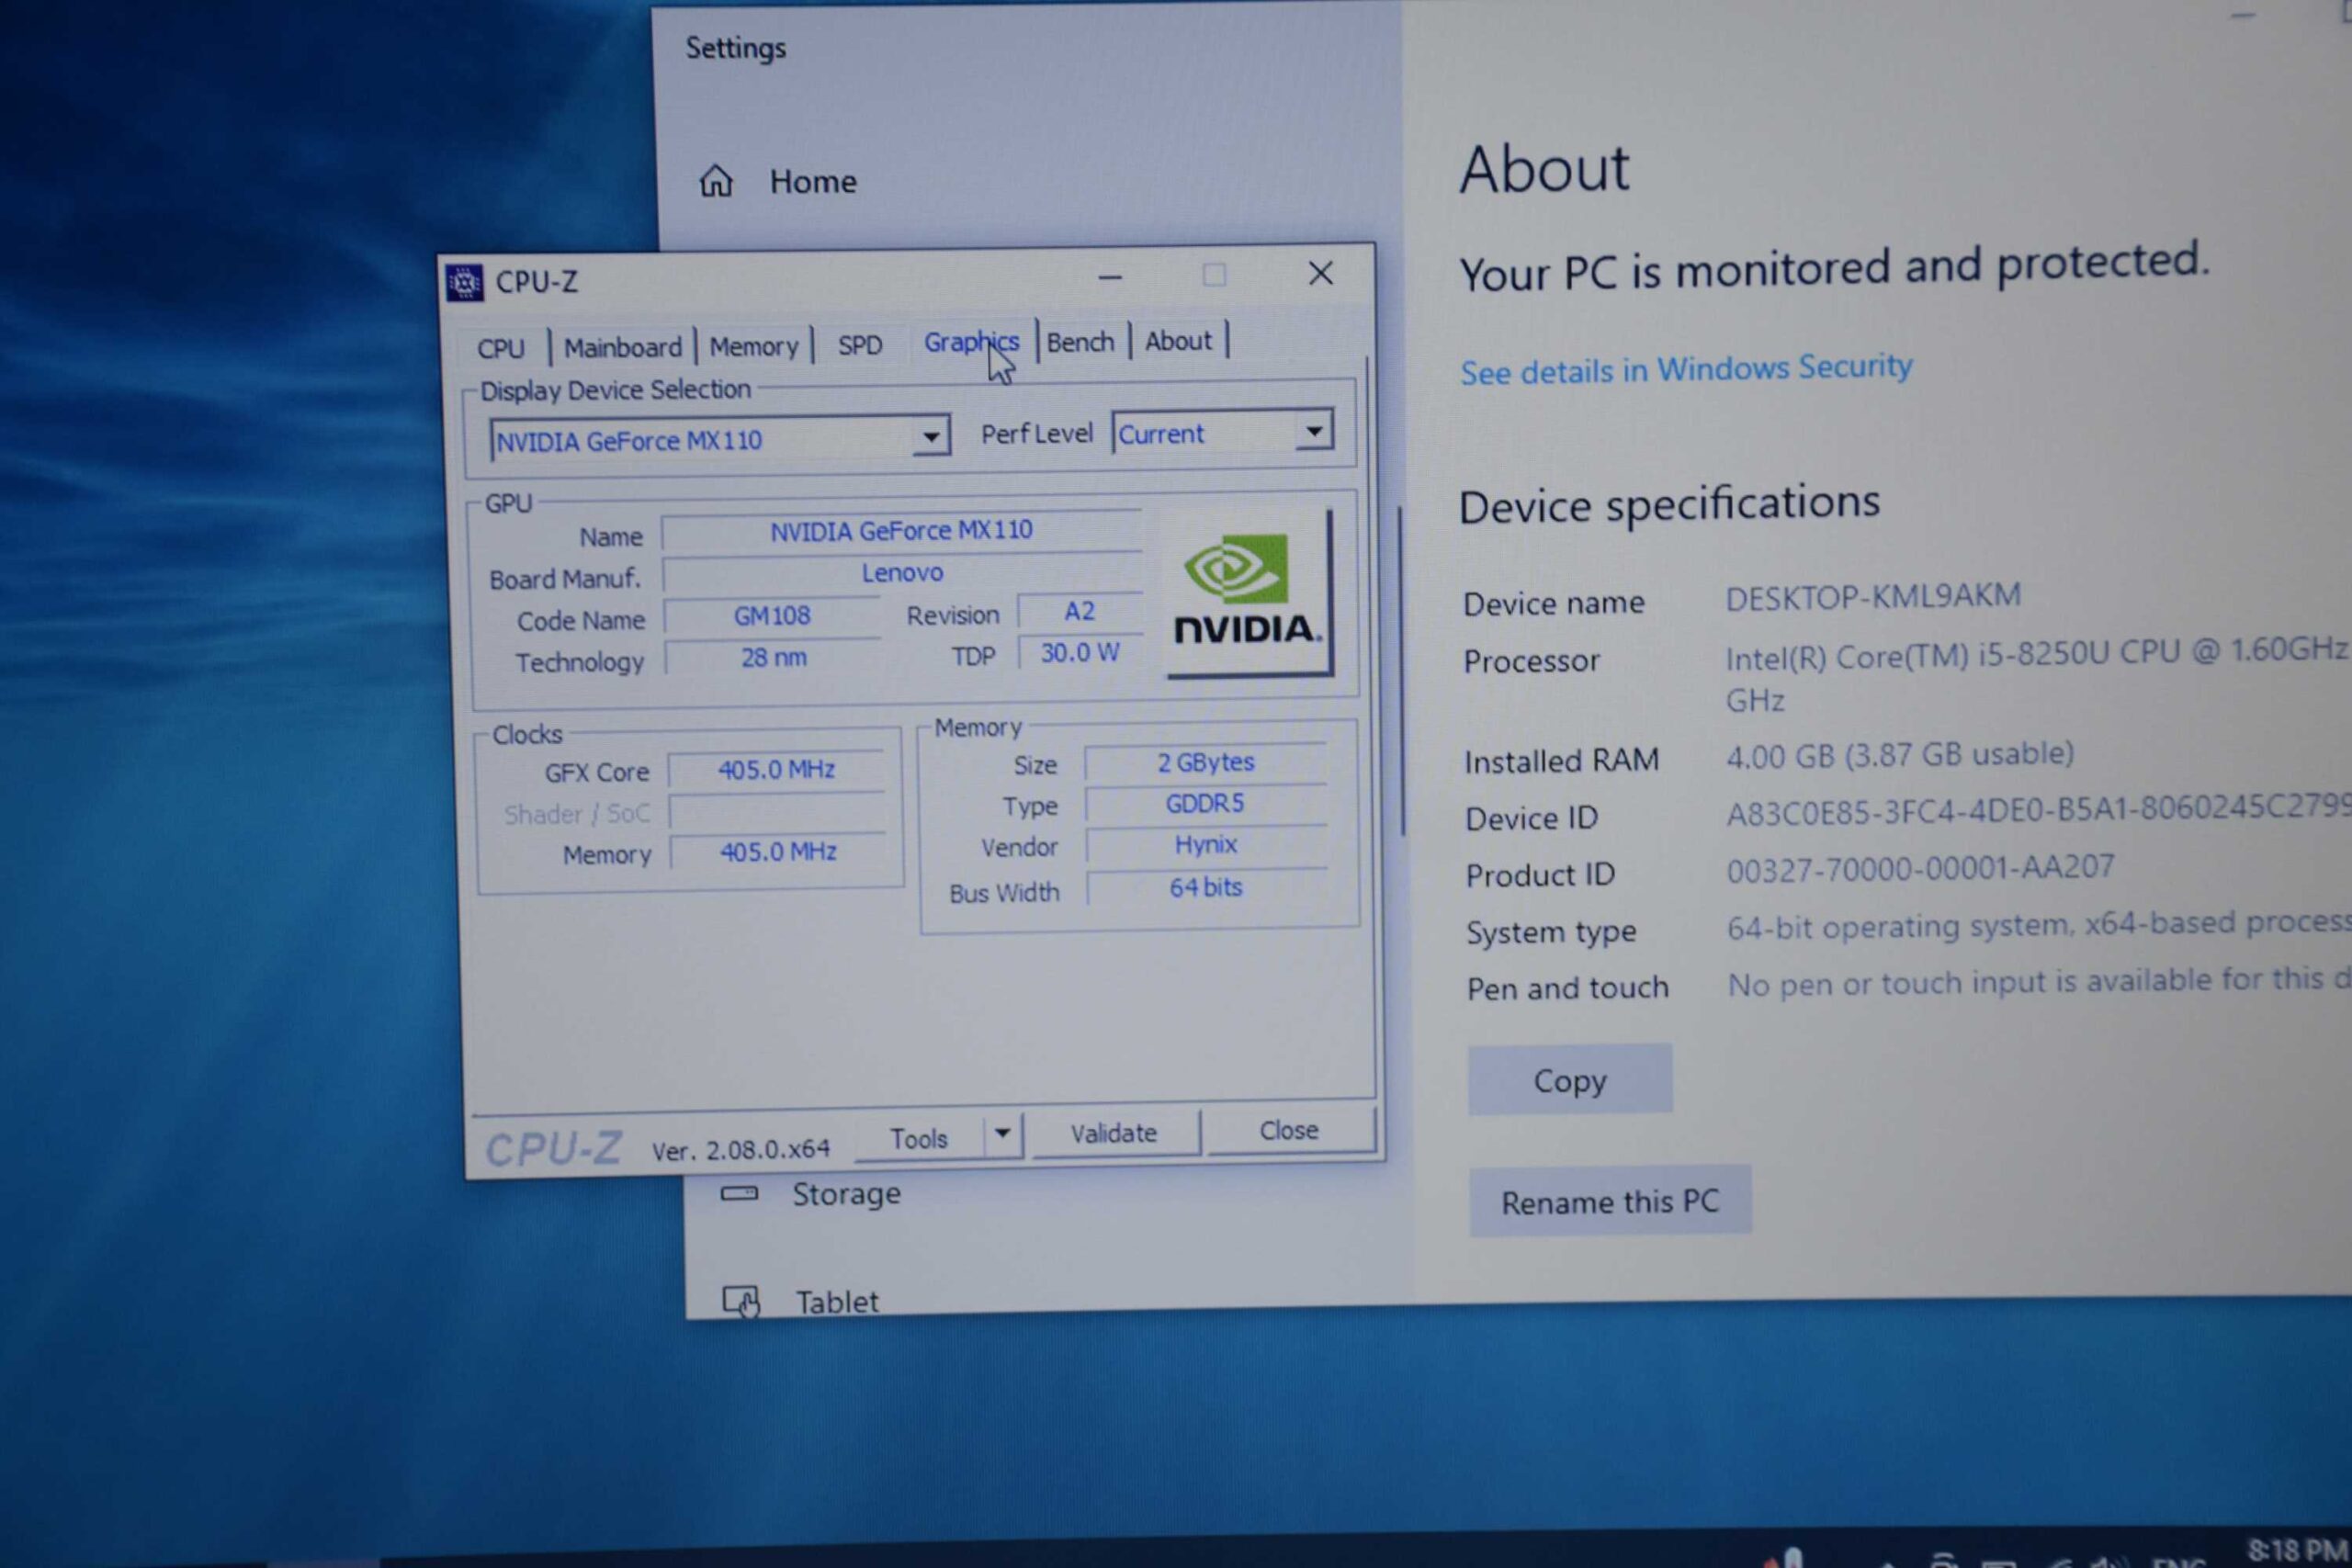This screenshot has height=1568, width=2352.
Task: Click the GFX Core clock 405.0 MHz
Action: tap(777, 770)
